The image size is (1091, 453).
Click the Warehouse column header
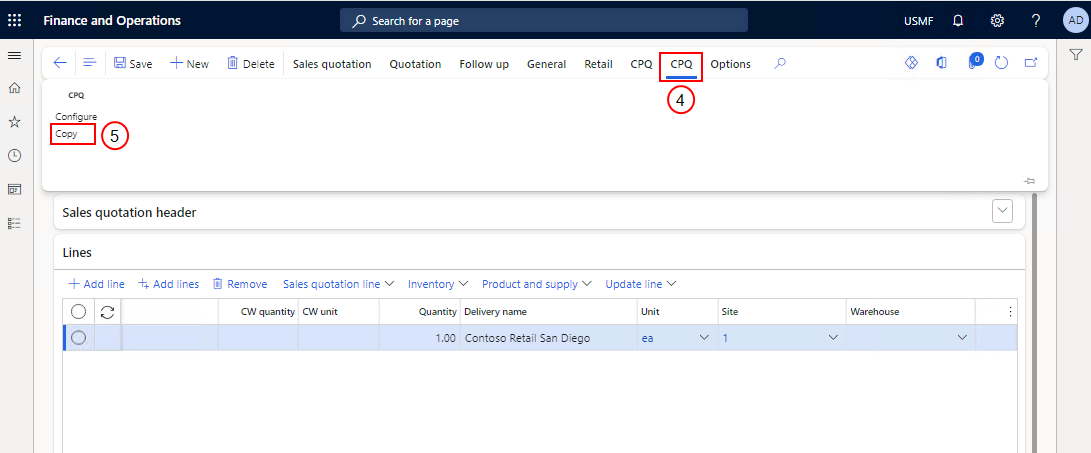tap(910, 312)
